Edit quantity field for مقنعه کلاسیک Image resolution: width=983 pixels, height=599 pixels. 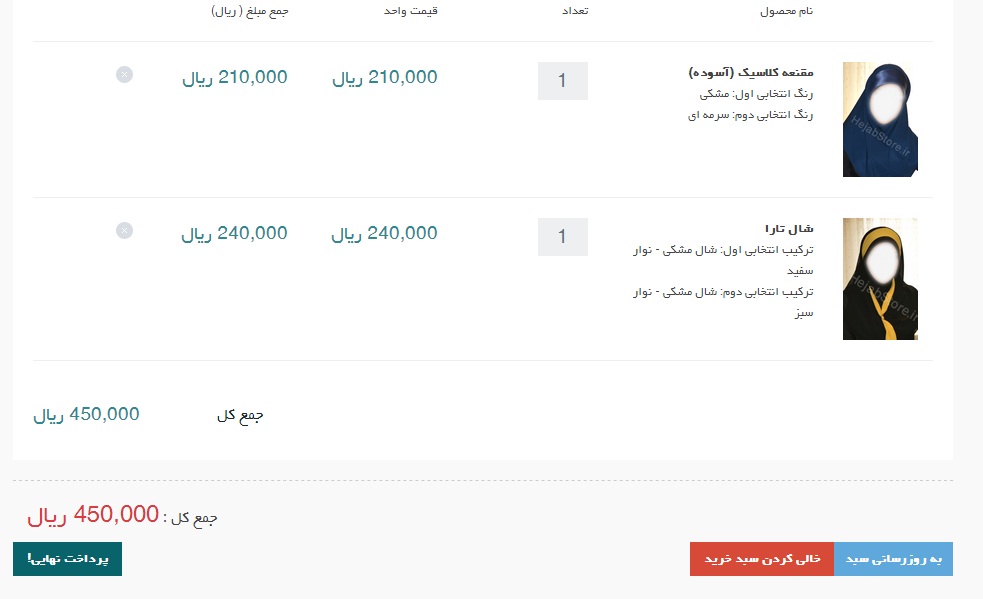coord(562,81)
